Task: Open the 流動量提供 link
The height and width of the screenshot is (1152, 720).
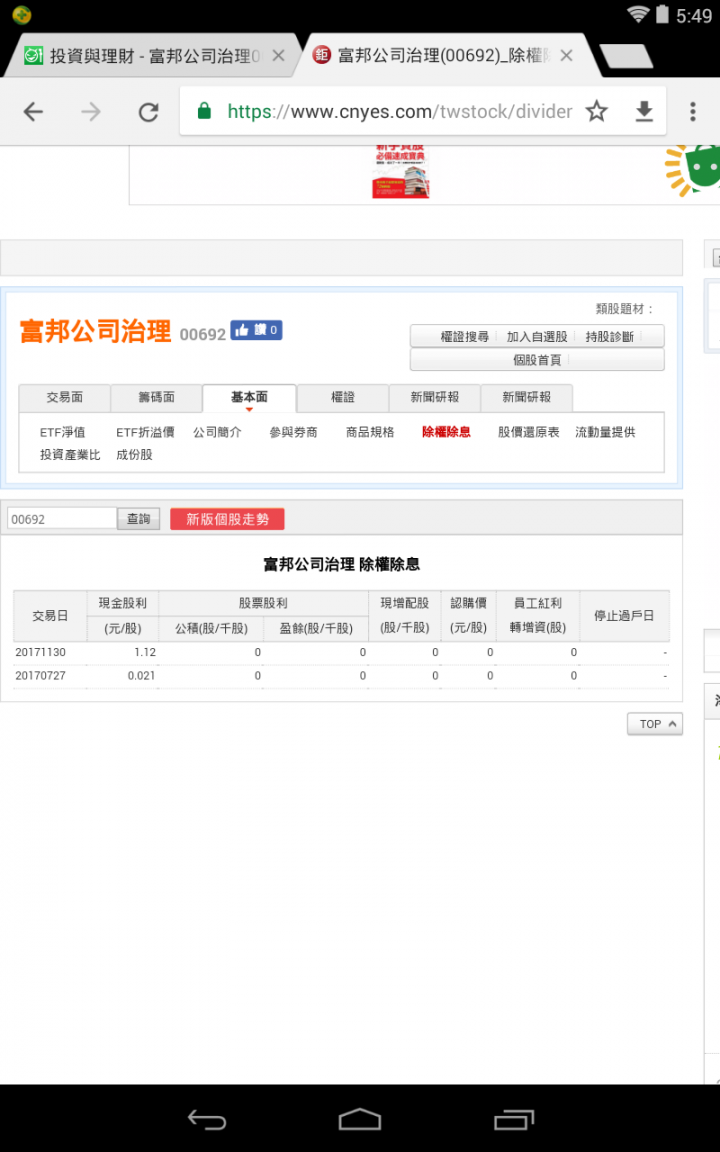Action: pos(605,432)
